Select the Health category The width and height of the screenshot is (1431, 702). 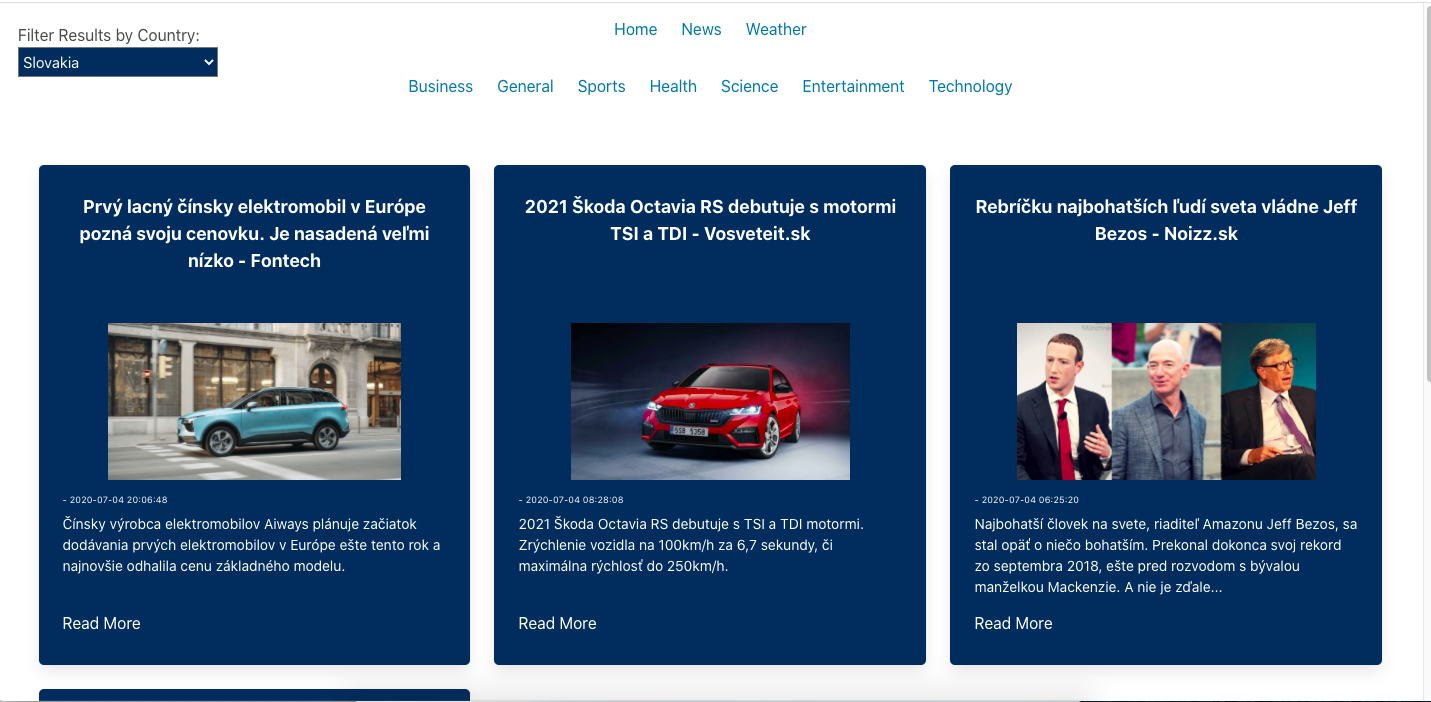coord(673,86)
